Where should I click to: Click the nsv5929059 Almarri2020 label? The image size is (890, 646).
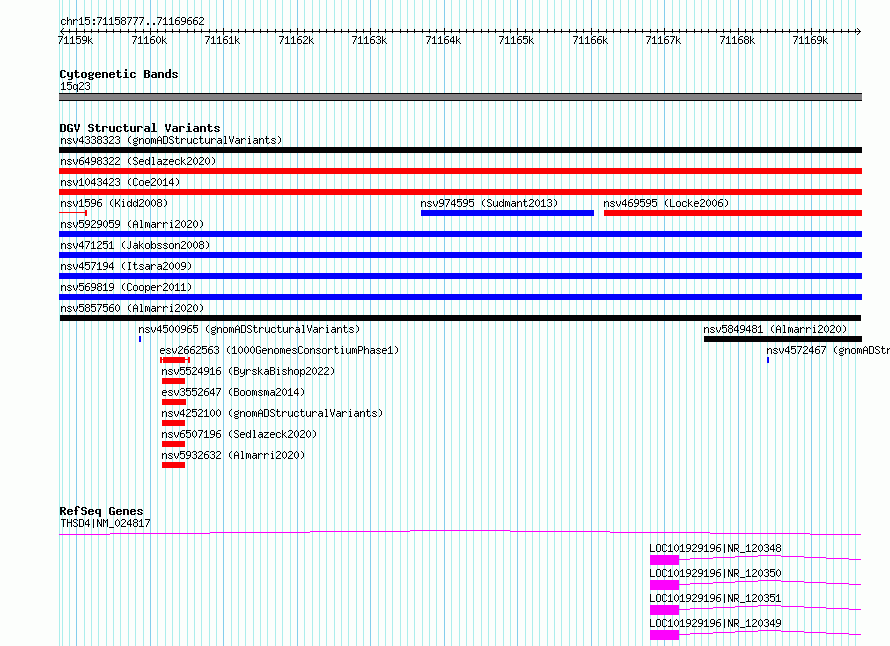[132, 224]
